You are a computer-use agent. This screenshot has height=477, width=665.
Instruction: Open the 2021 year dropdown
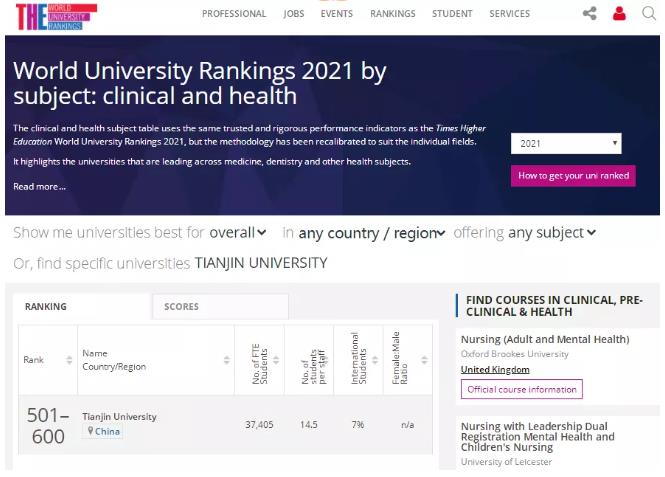tap(566, 143)
